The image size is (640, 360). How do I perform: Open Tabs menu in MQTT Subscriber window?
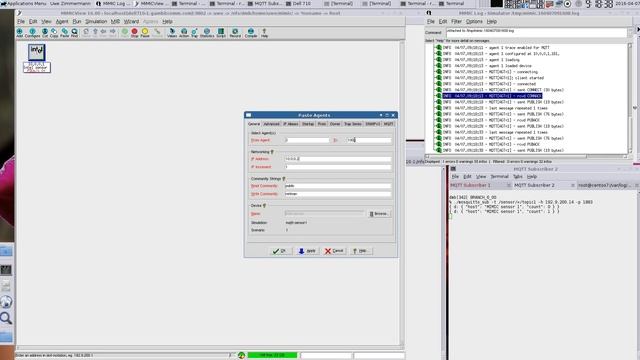point(518,177)
